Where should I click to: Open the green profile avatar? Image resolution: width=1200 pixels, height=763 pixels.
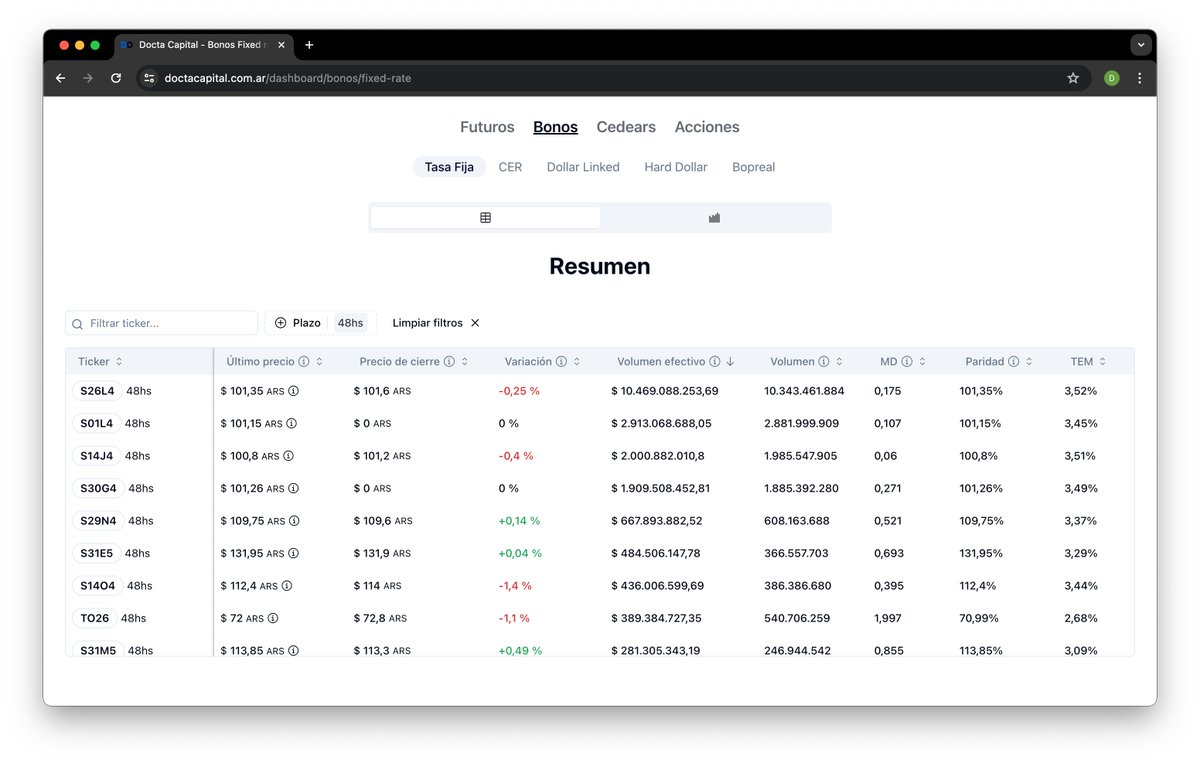tap(1111, 78)
